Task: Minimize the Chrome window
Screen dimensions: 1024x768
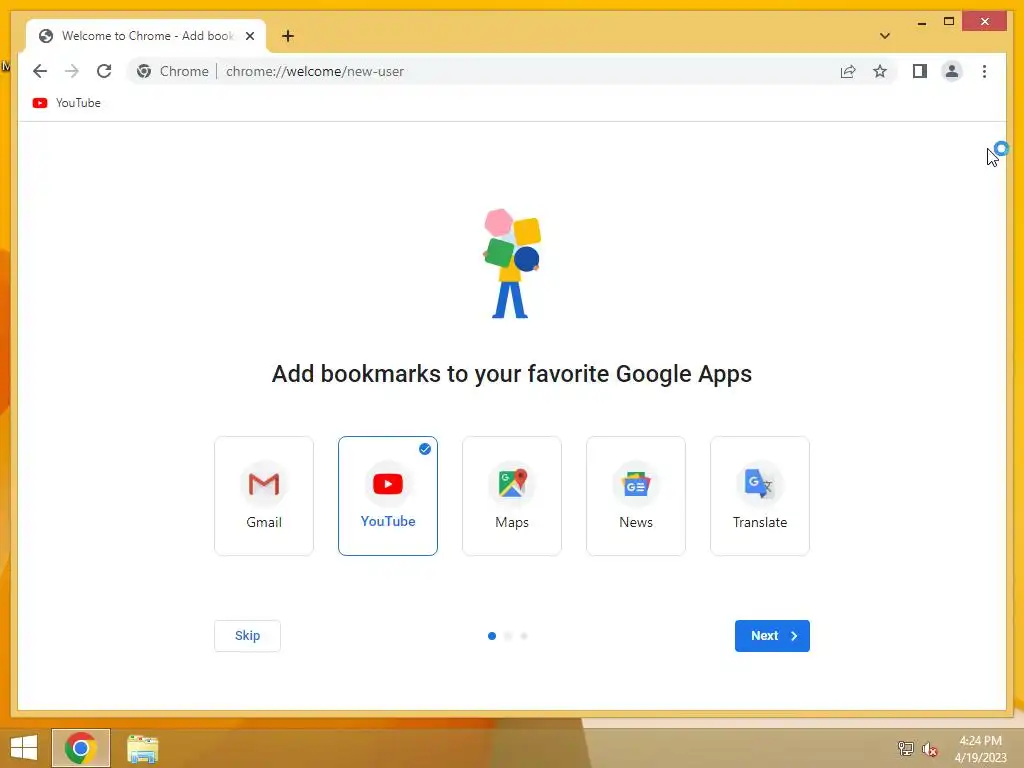Action: (x=921, y=22)
